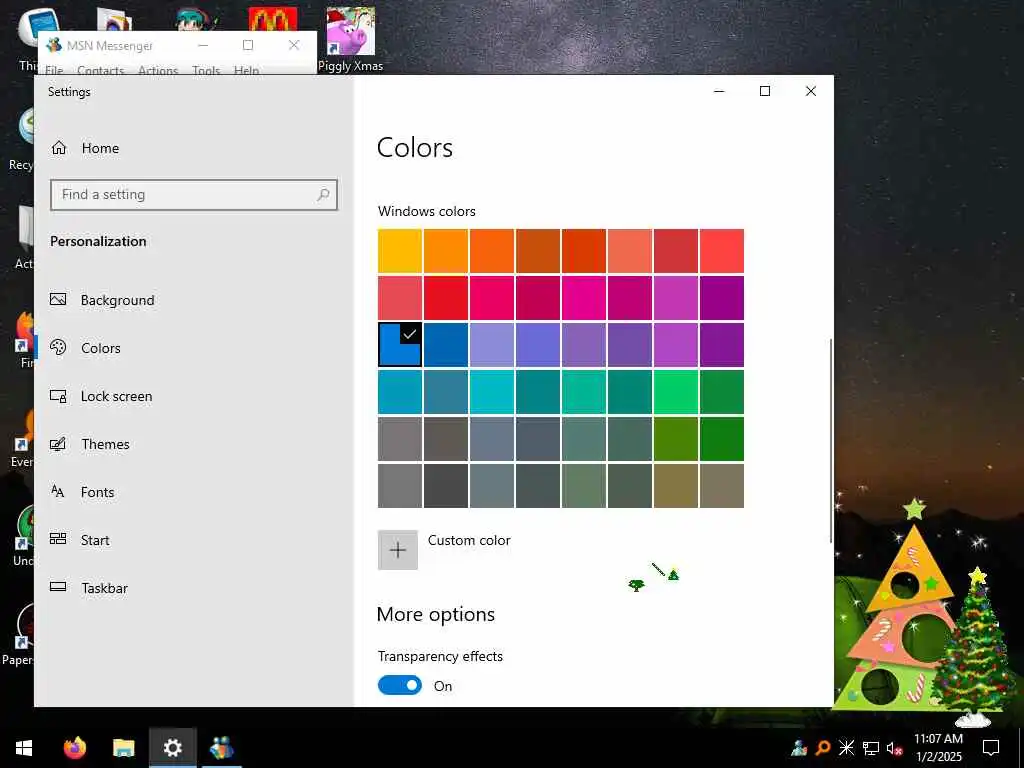Select the Piggly Xmas desktop shortcut

point(351,39)
